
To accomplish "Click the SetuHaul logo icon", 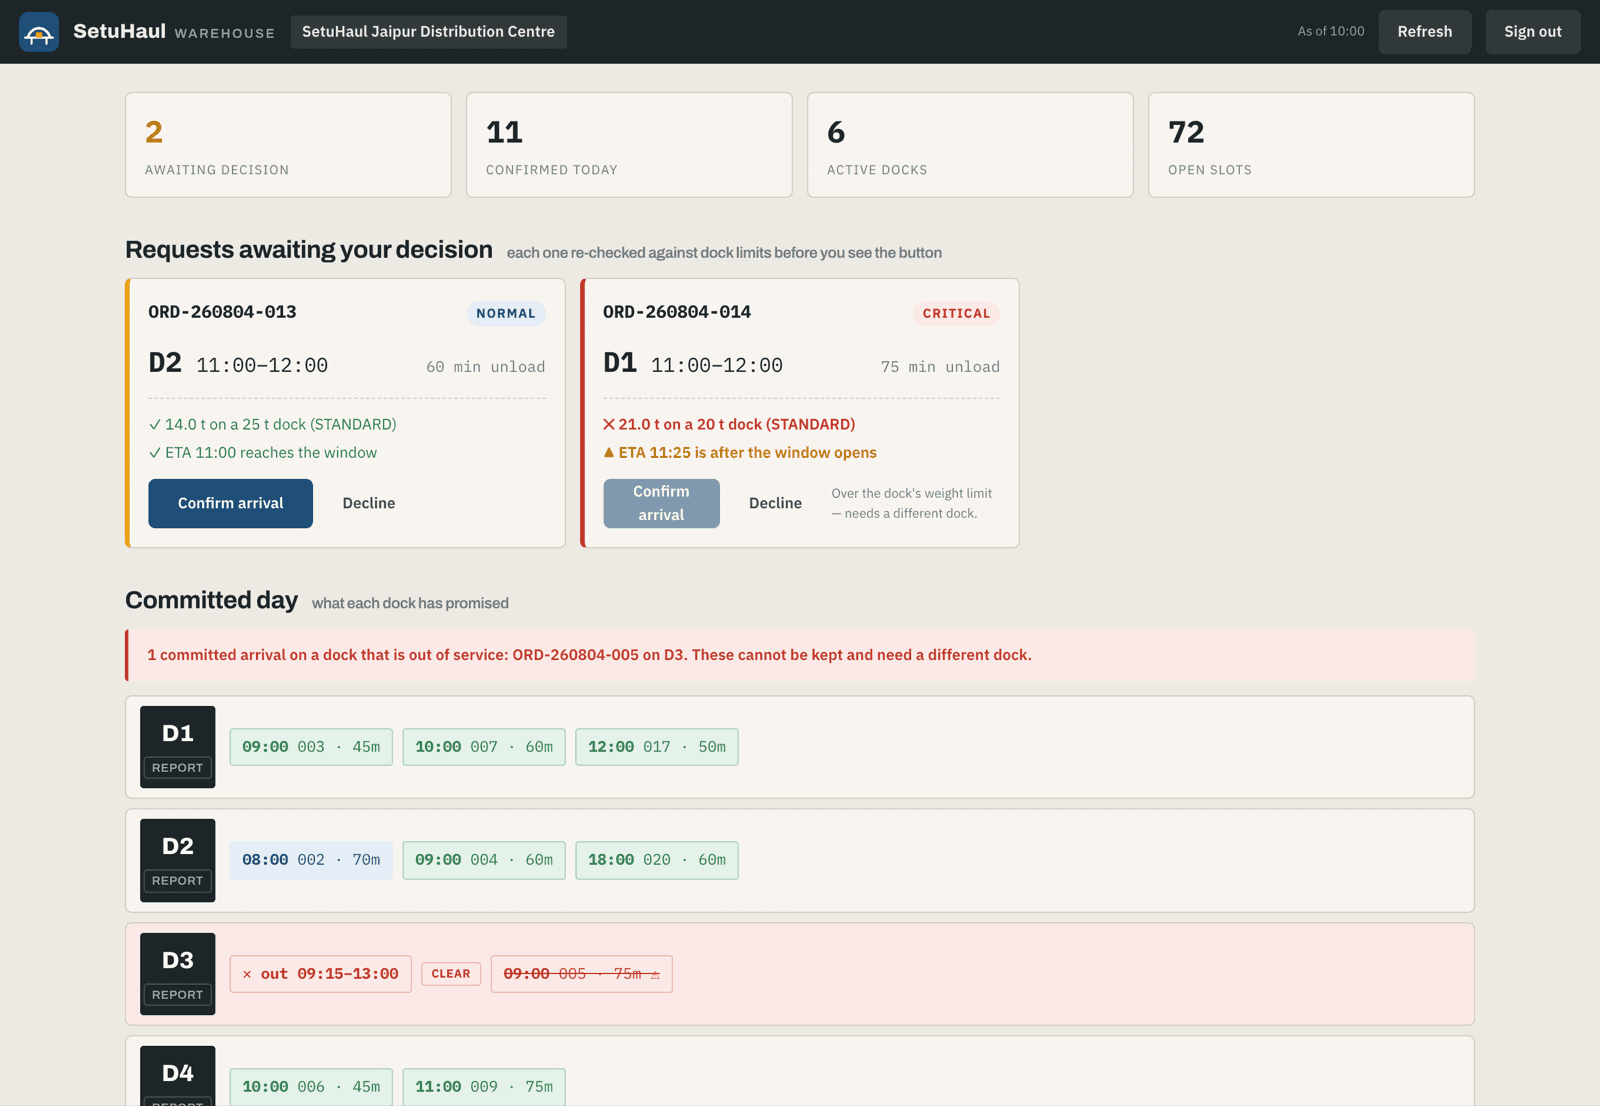I will 39,32.
